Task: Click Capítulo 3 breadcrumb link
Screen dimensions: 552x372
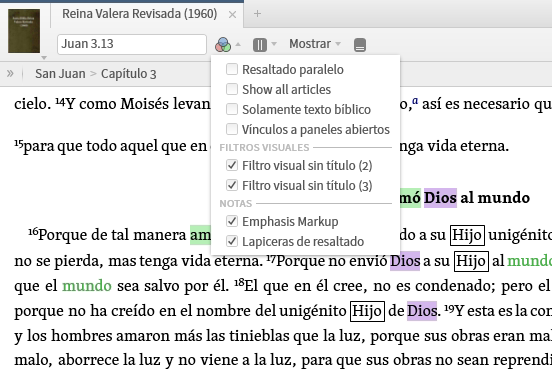Action: tap(128, 74)
